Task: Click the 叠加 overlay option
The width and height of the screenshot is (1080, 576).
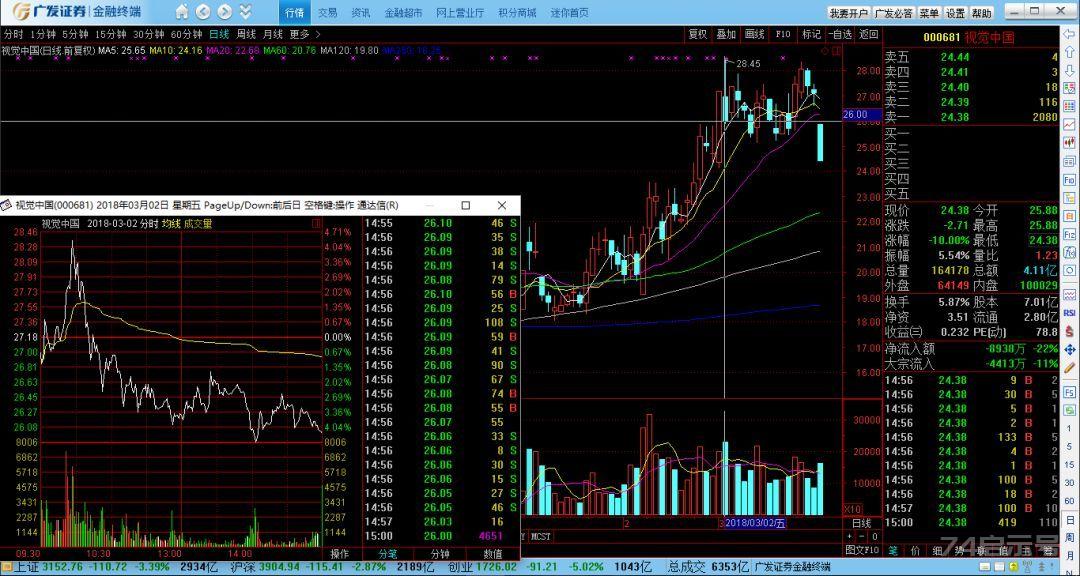Action: click(726, 34)
